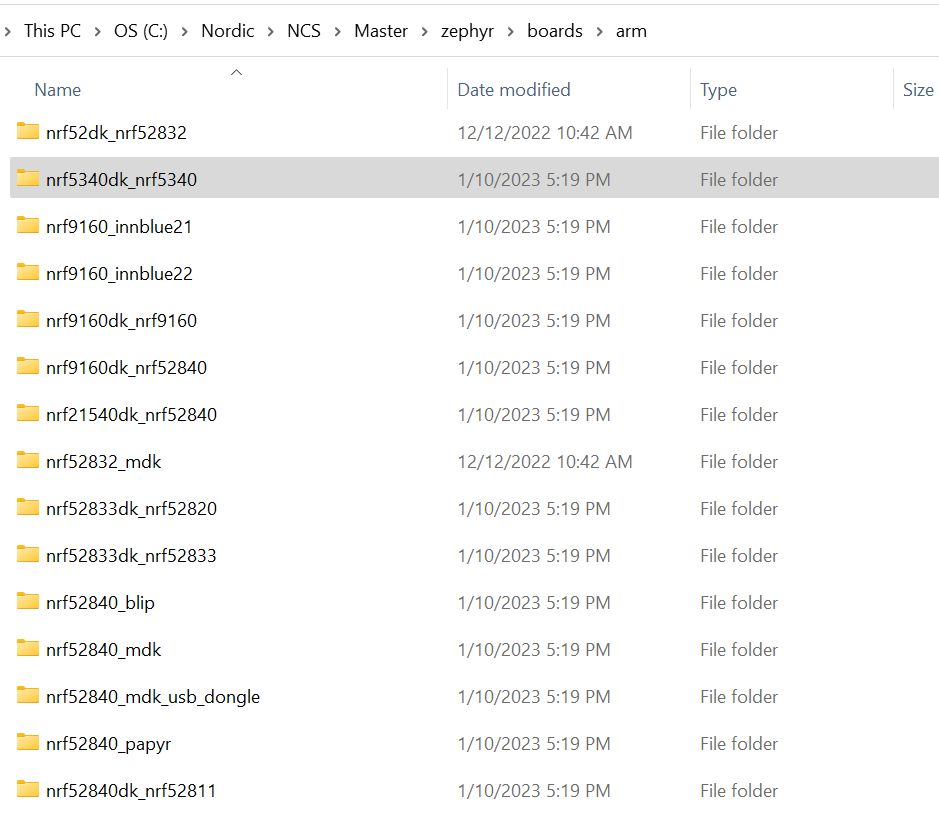Click the nrf52dk_nrf52832 folder icon
The height and width of the screenshot is (820, 939).
pyautogui.click(x=28, y=132)
